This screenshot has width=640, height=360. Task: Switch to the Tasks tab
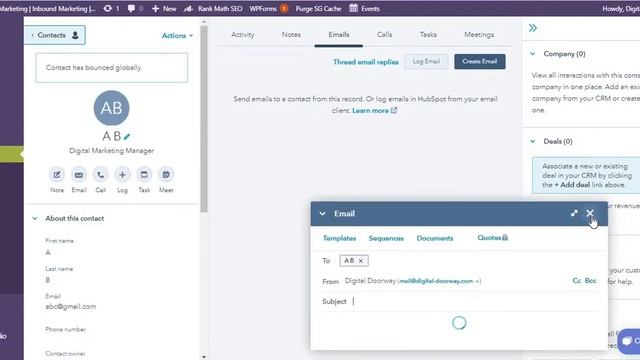[428, 35]
